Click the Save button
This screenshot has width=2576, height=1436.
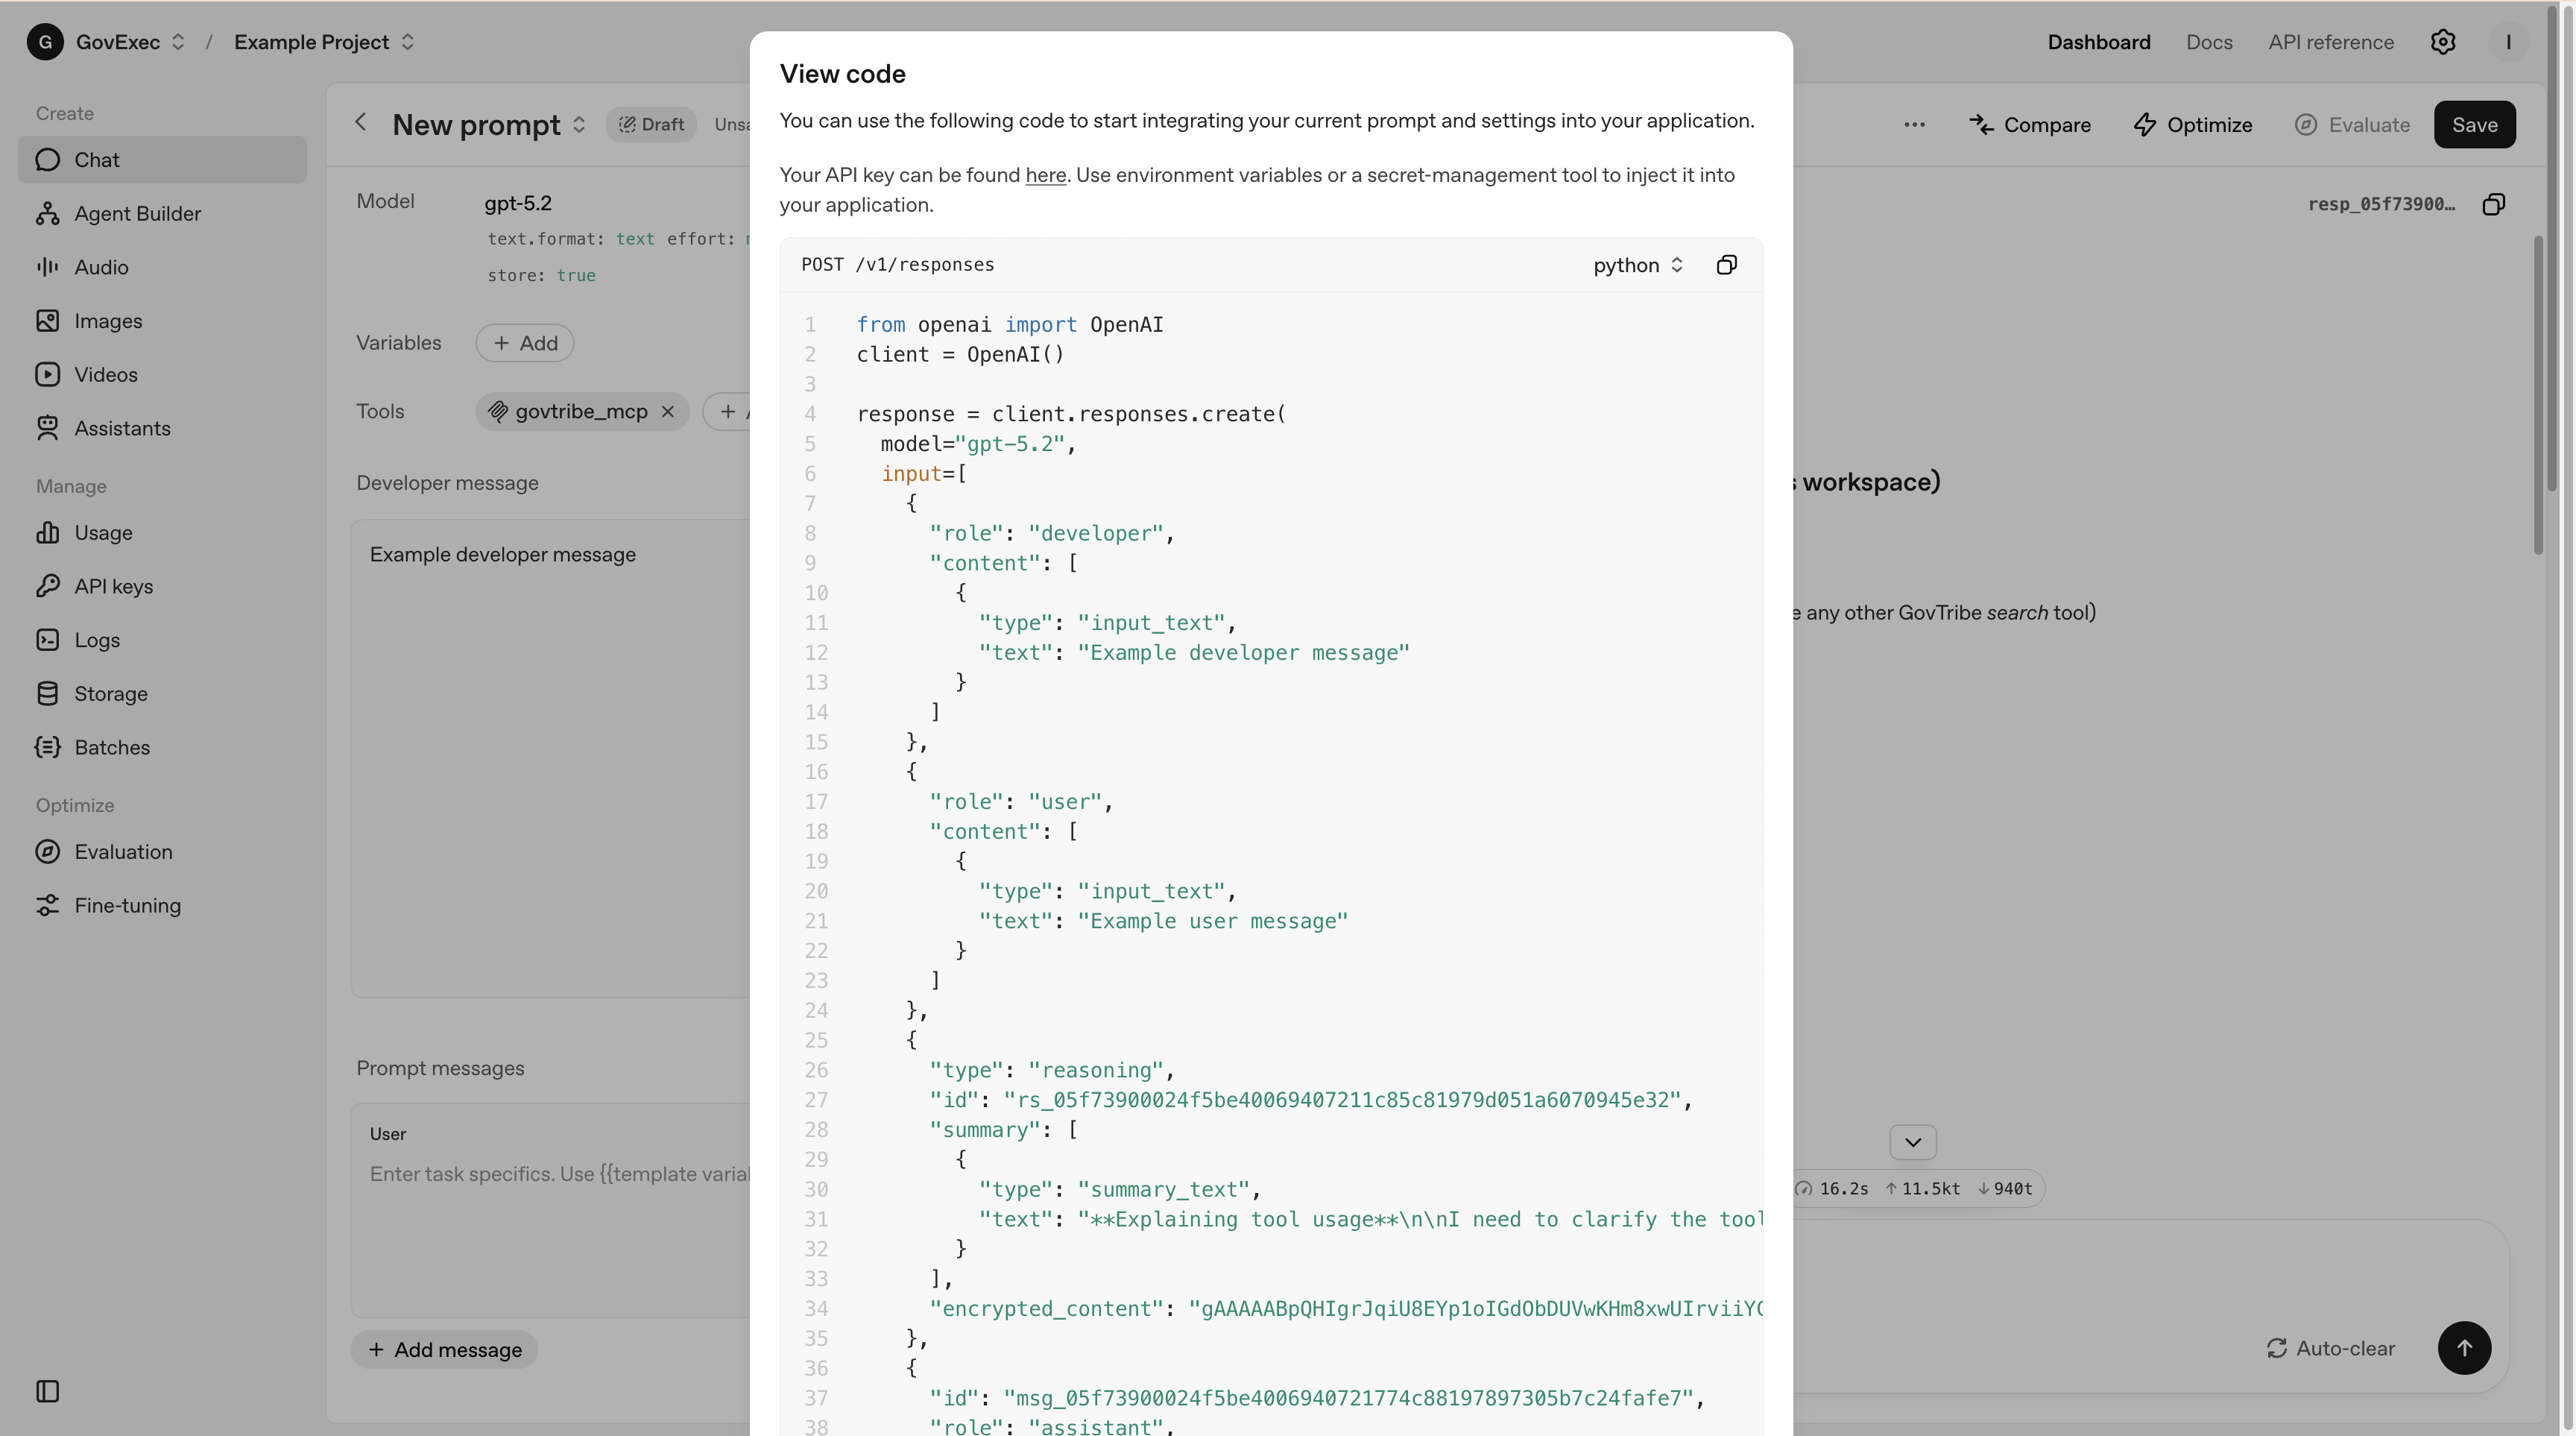coord(2474,125)
